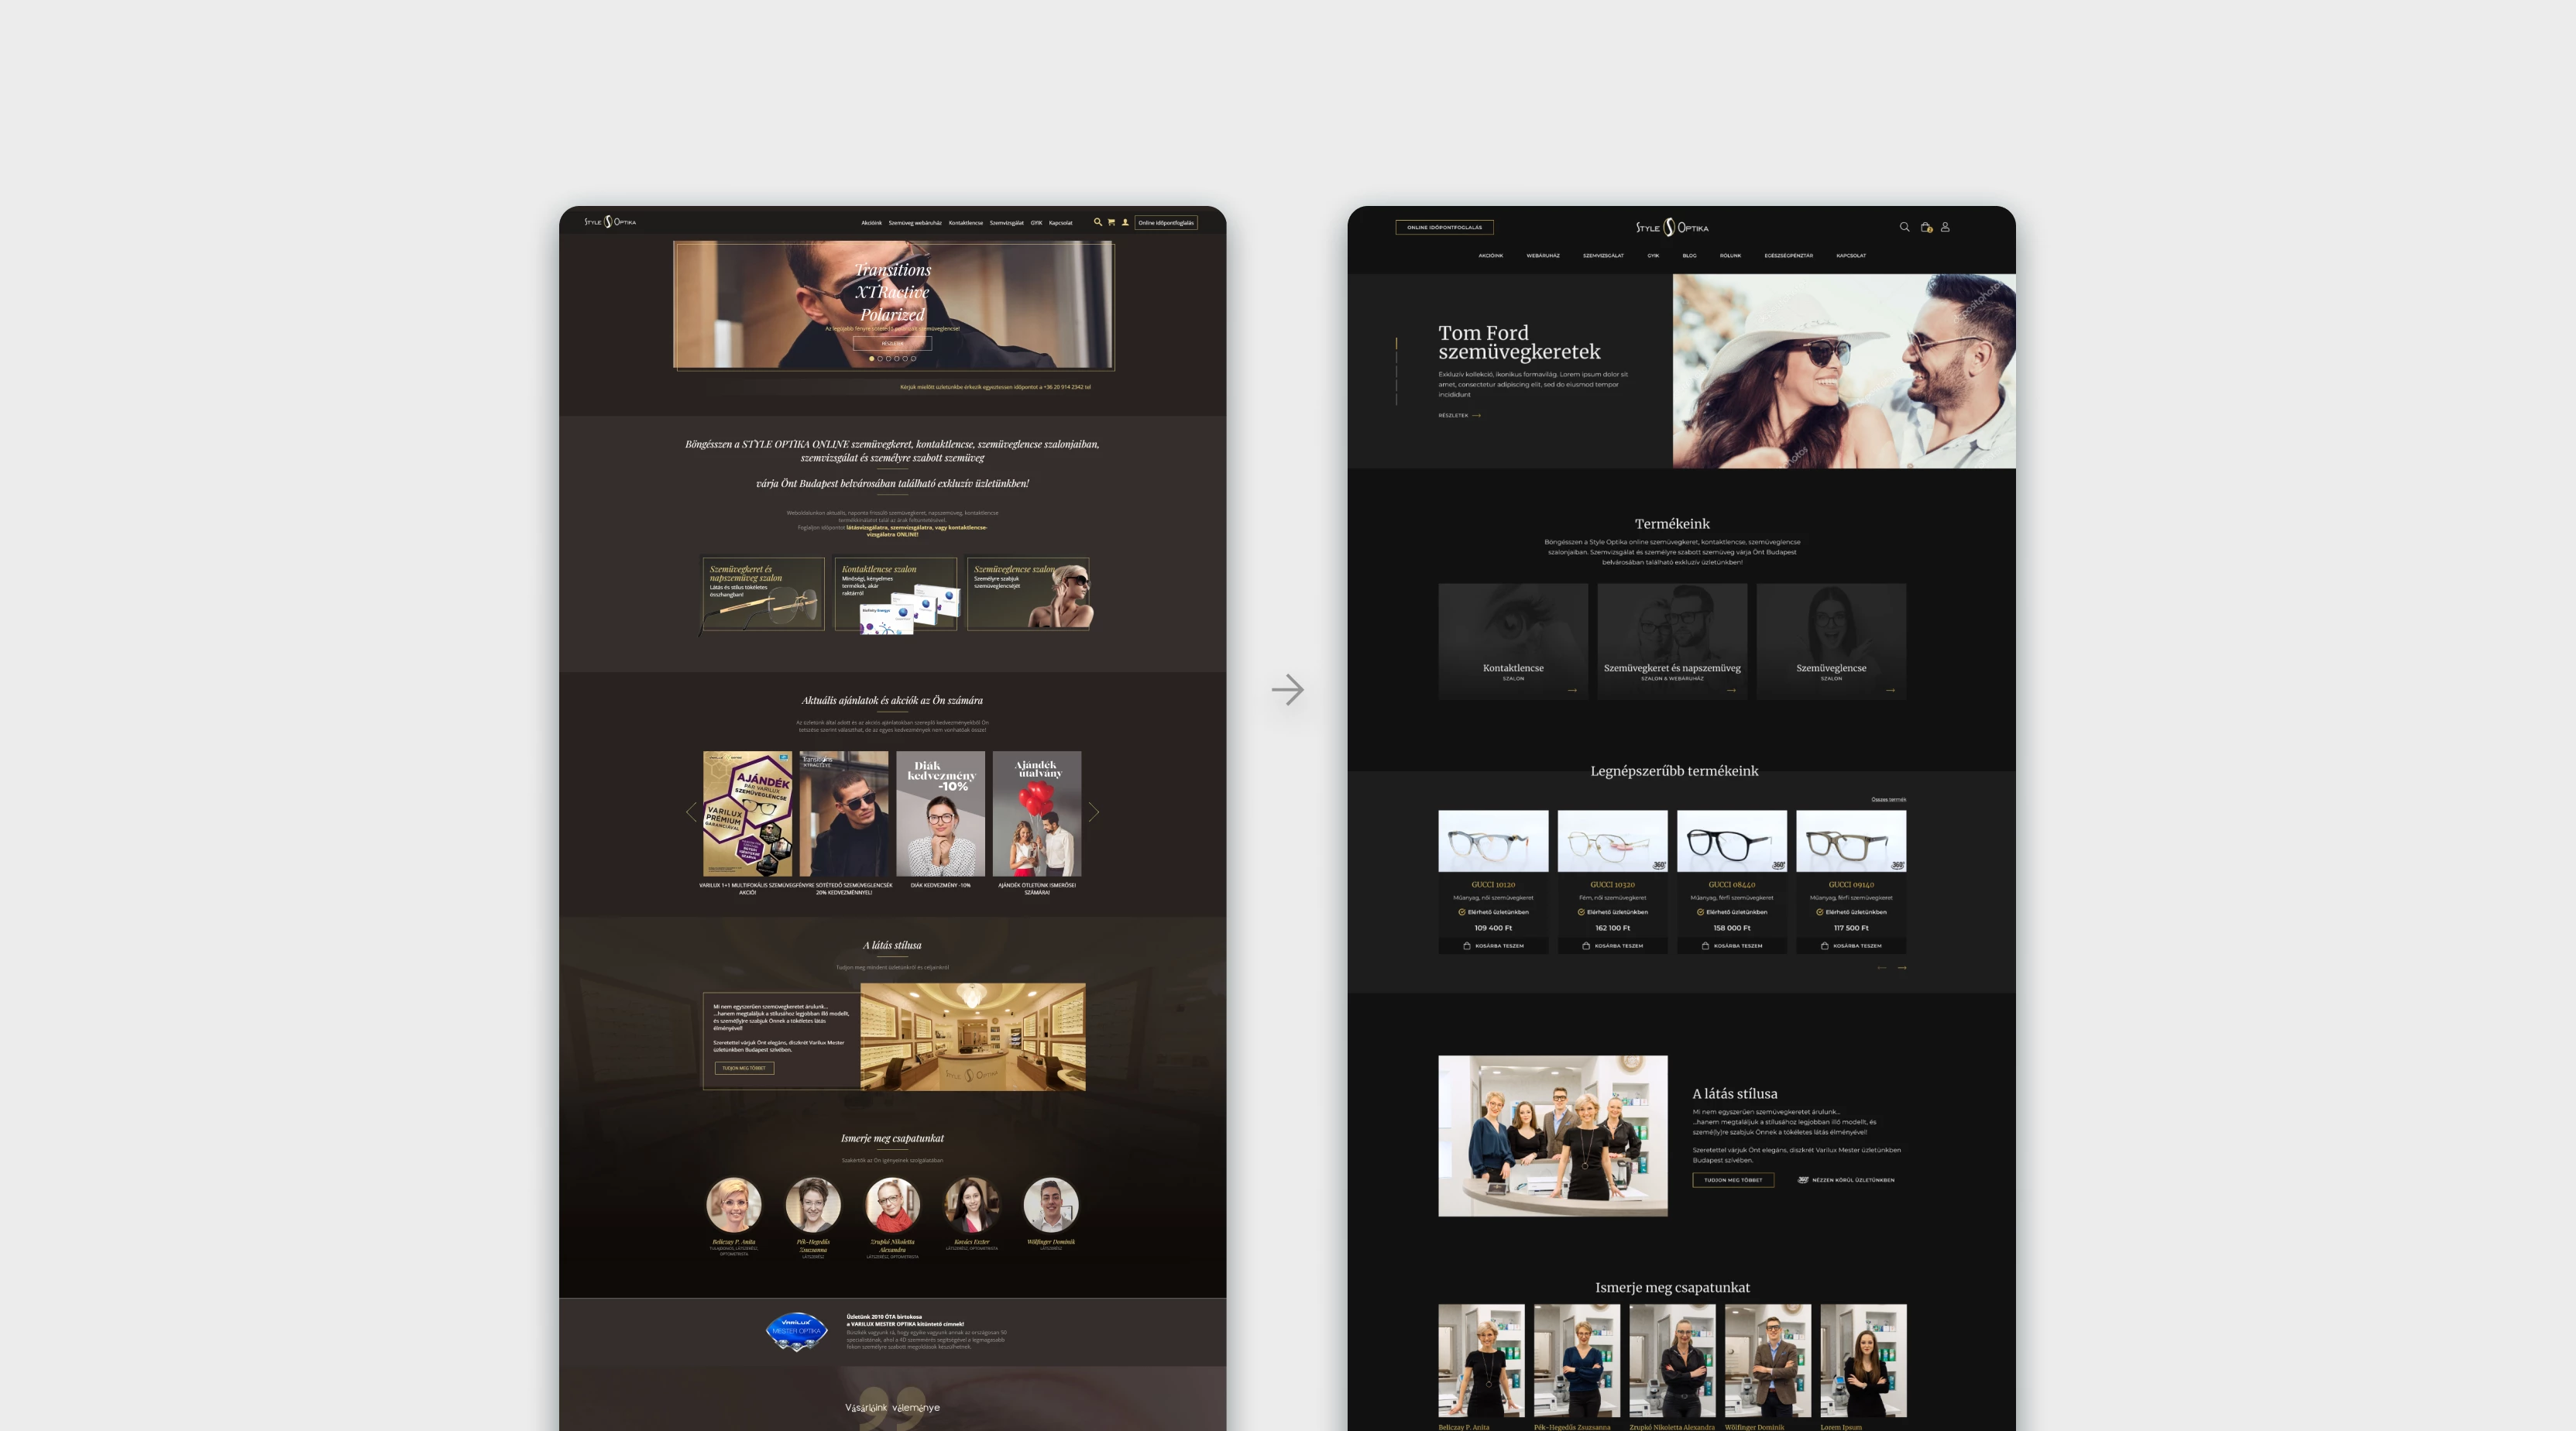Open Szemüveg webáruház in the left page menu
This screenshot has height=1431, width=2576.
pos(915,223)
